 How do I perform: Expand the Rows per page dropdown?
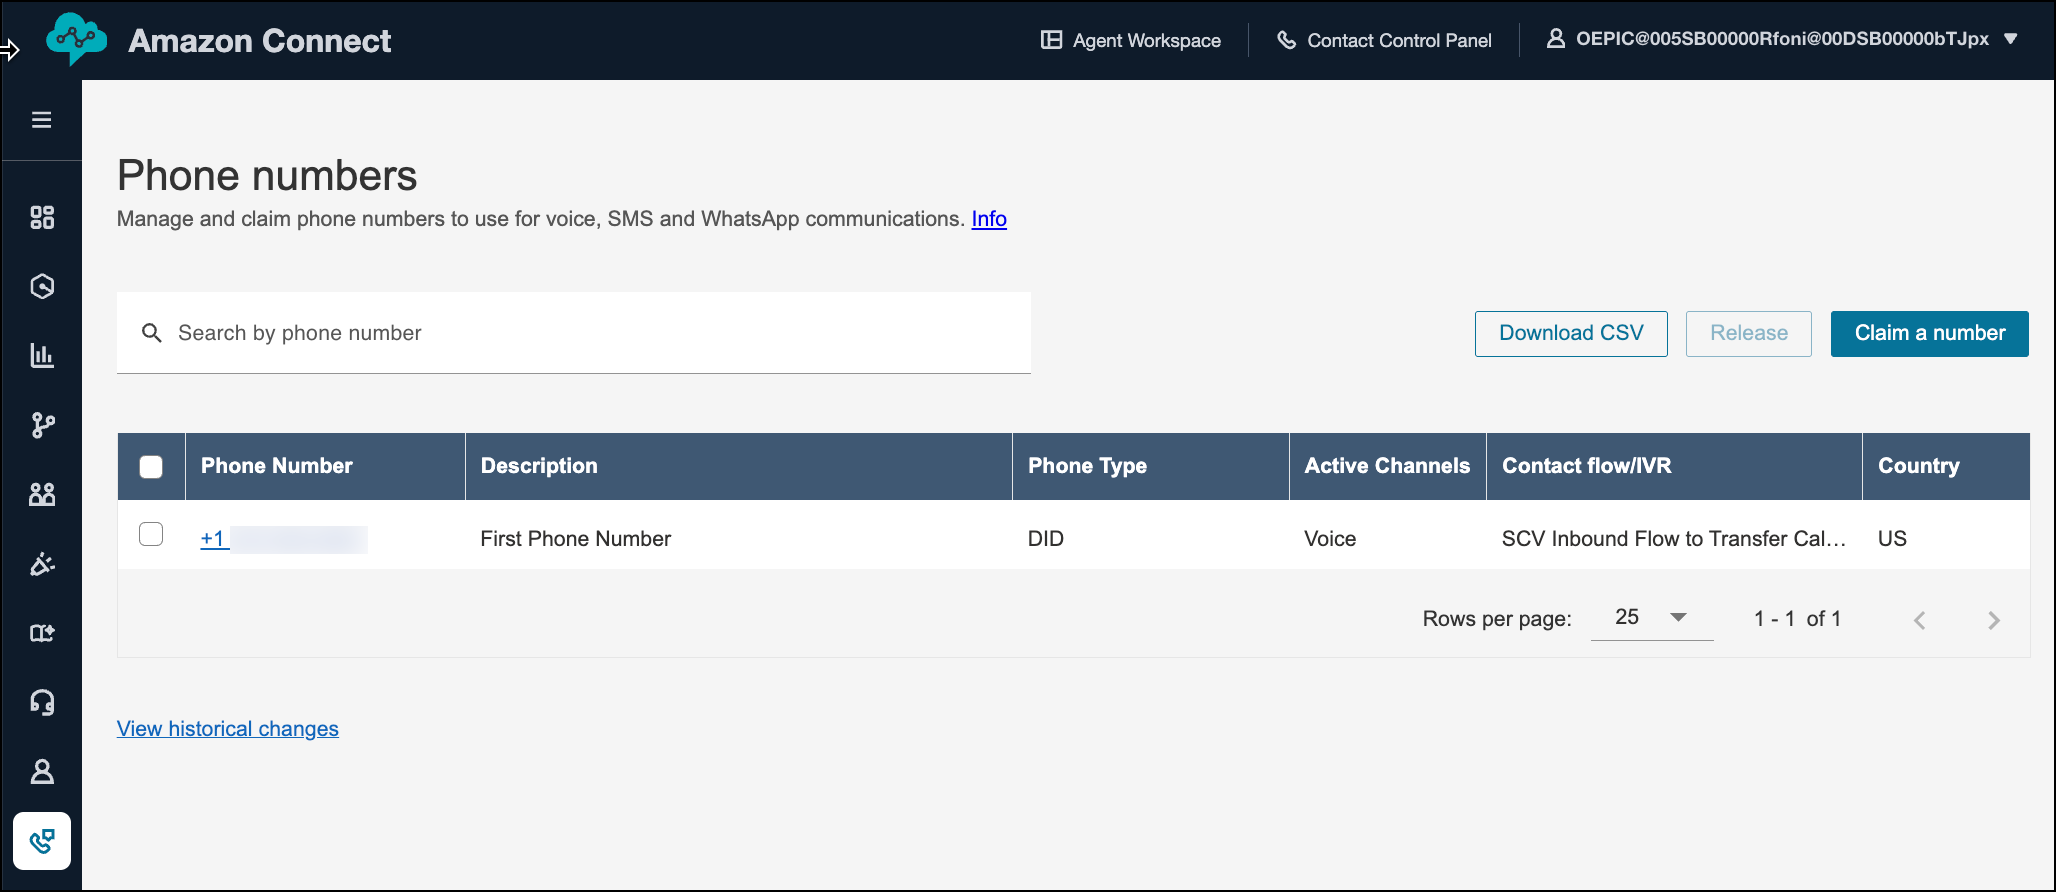tap(1652, 618)
